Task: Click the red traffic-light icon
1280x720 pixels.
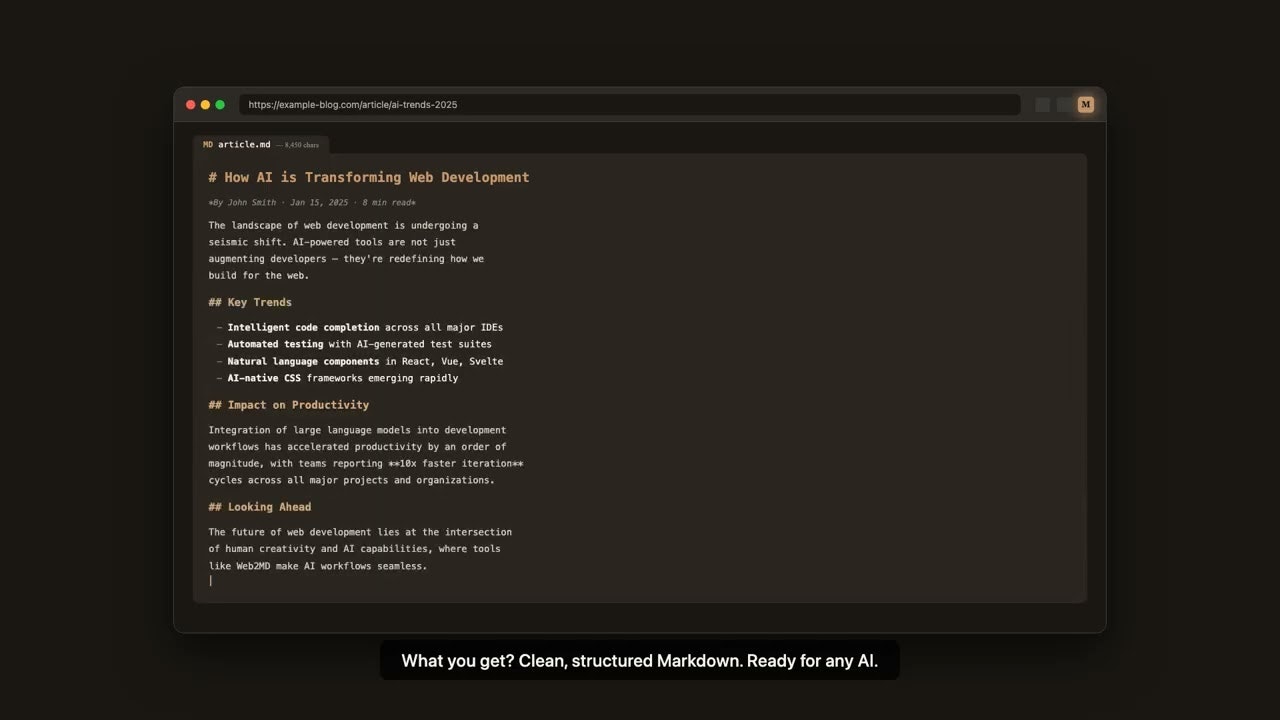Action: tap(190, 104)
